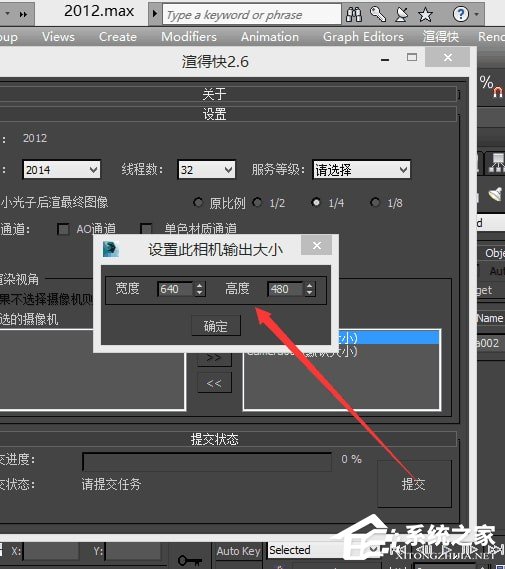Click the >> add camera button

tap(214, 359)
